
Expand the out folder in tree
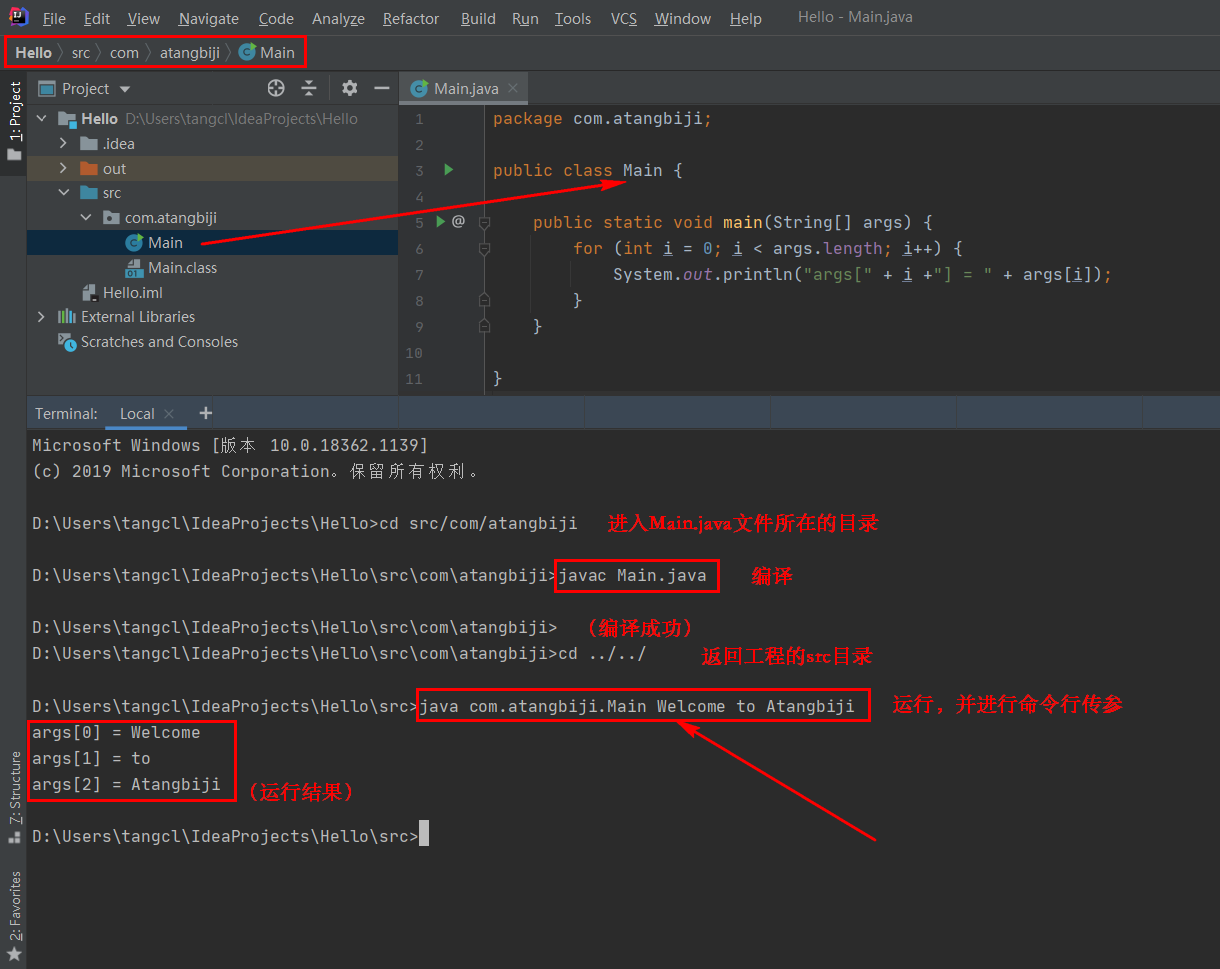click(x=63, y=169)
